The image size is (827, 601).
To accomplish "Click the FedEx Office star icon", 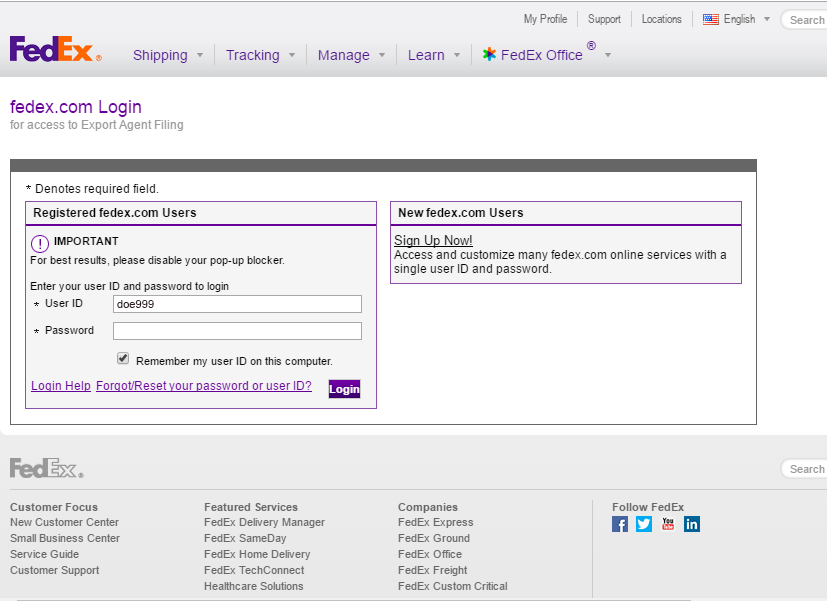I will [x=489, y=54].
